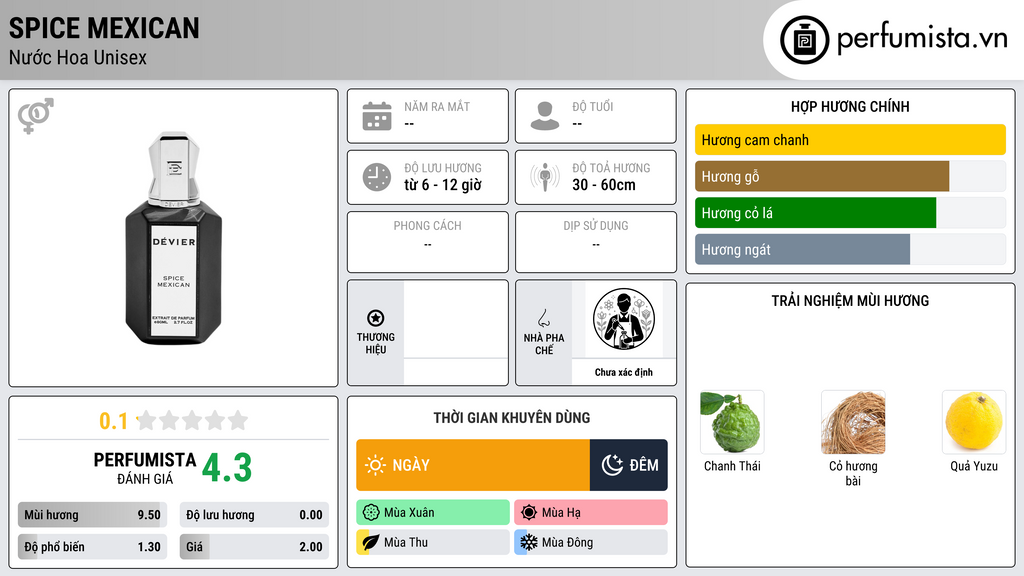The image size is (1024, 576).
Task: Click the Mùa Hạ season label
Action: 561,513
